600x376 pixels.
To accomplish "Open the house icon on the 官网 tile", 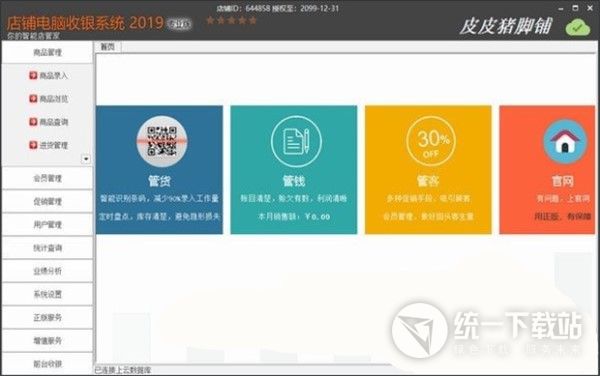I will 565,142.
